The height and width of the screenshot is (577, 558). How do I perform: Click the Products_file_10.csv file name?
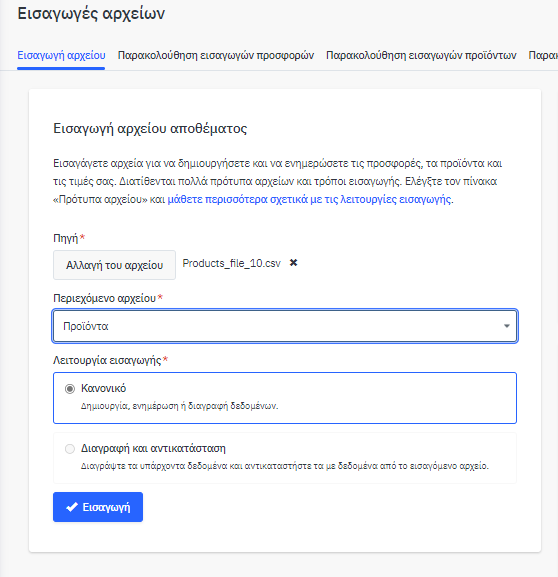232,263
